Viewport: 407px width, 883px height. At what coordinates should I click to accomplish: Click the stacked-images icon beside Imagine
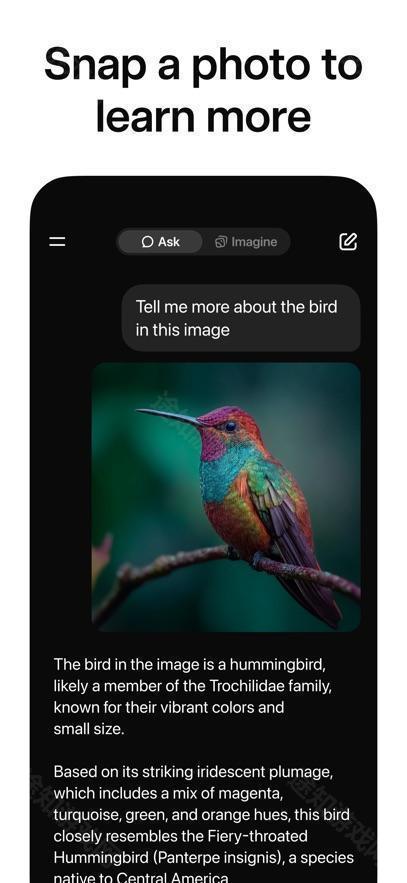221,242
